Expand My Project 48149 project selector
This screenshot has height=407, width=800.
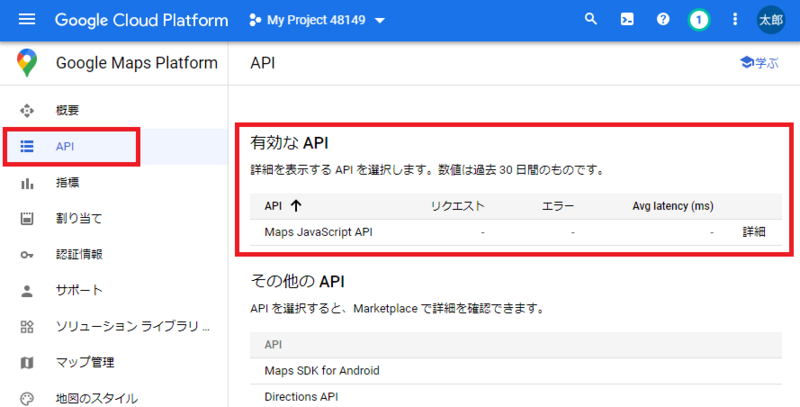317,21
